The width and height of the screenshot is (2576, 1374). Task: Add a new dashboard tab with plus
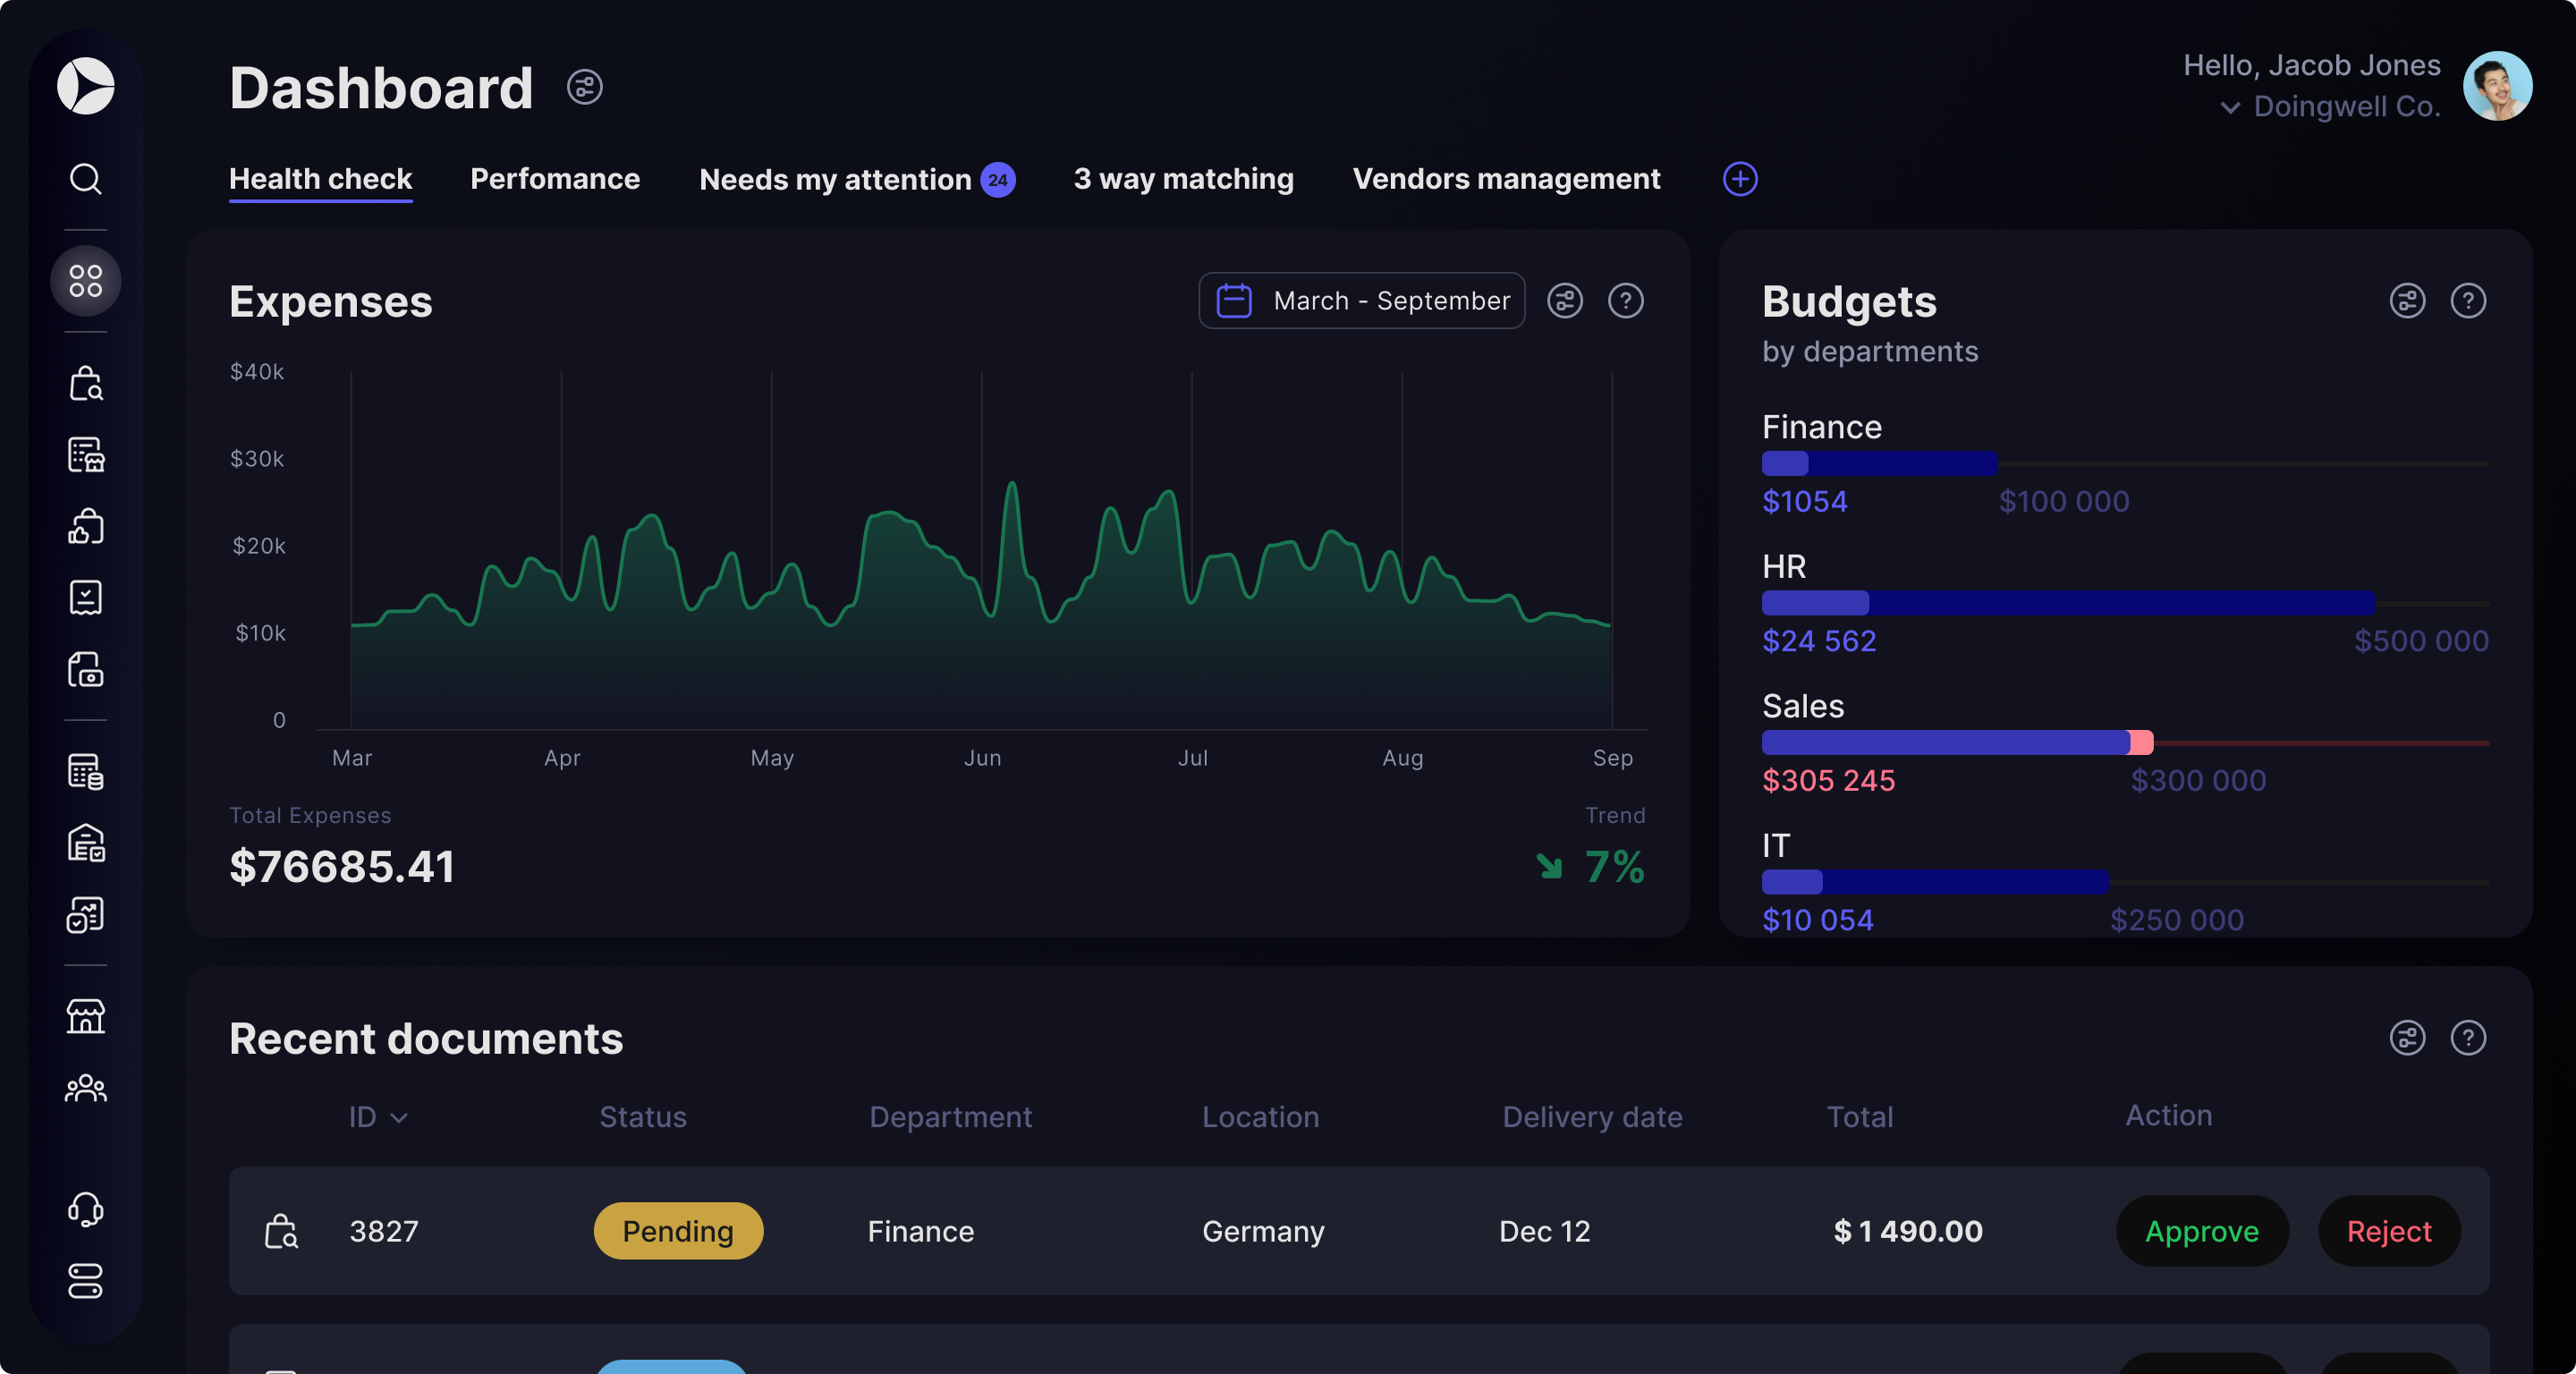1740,179
